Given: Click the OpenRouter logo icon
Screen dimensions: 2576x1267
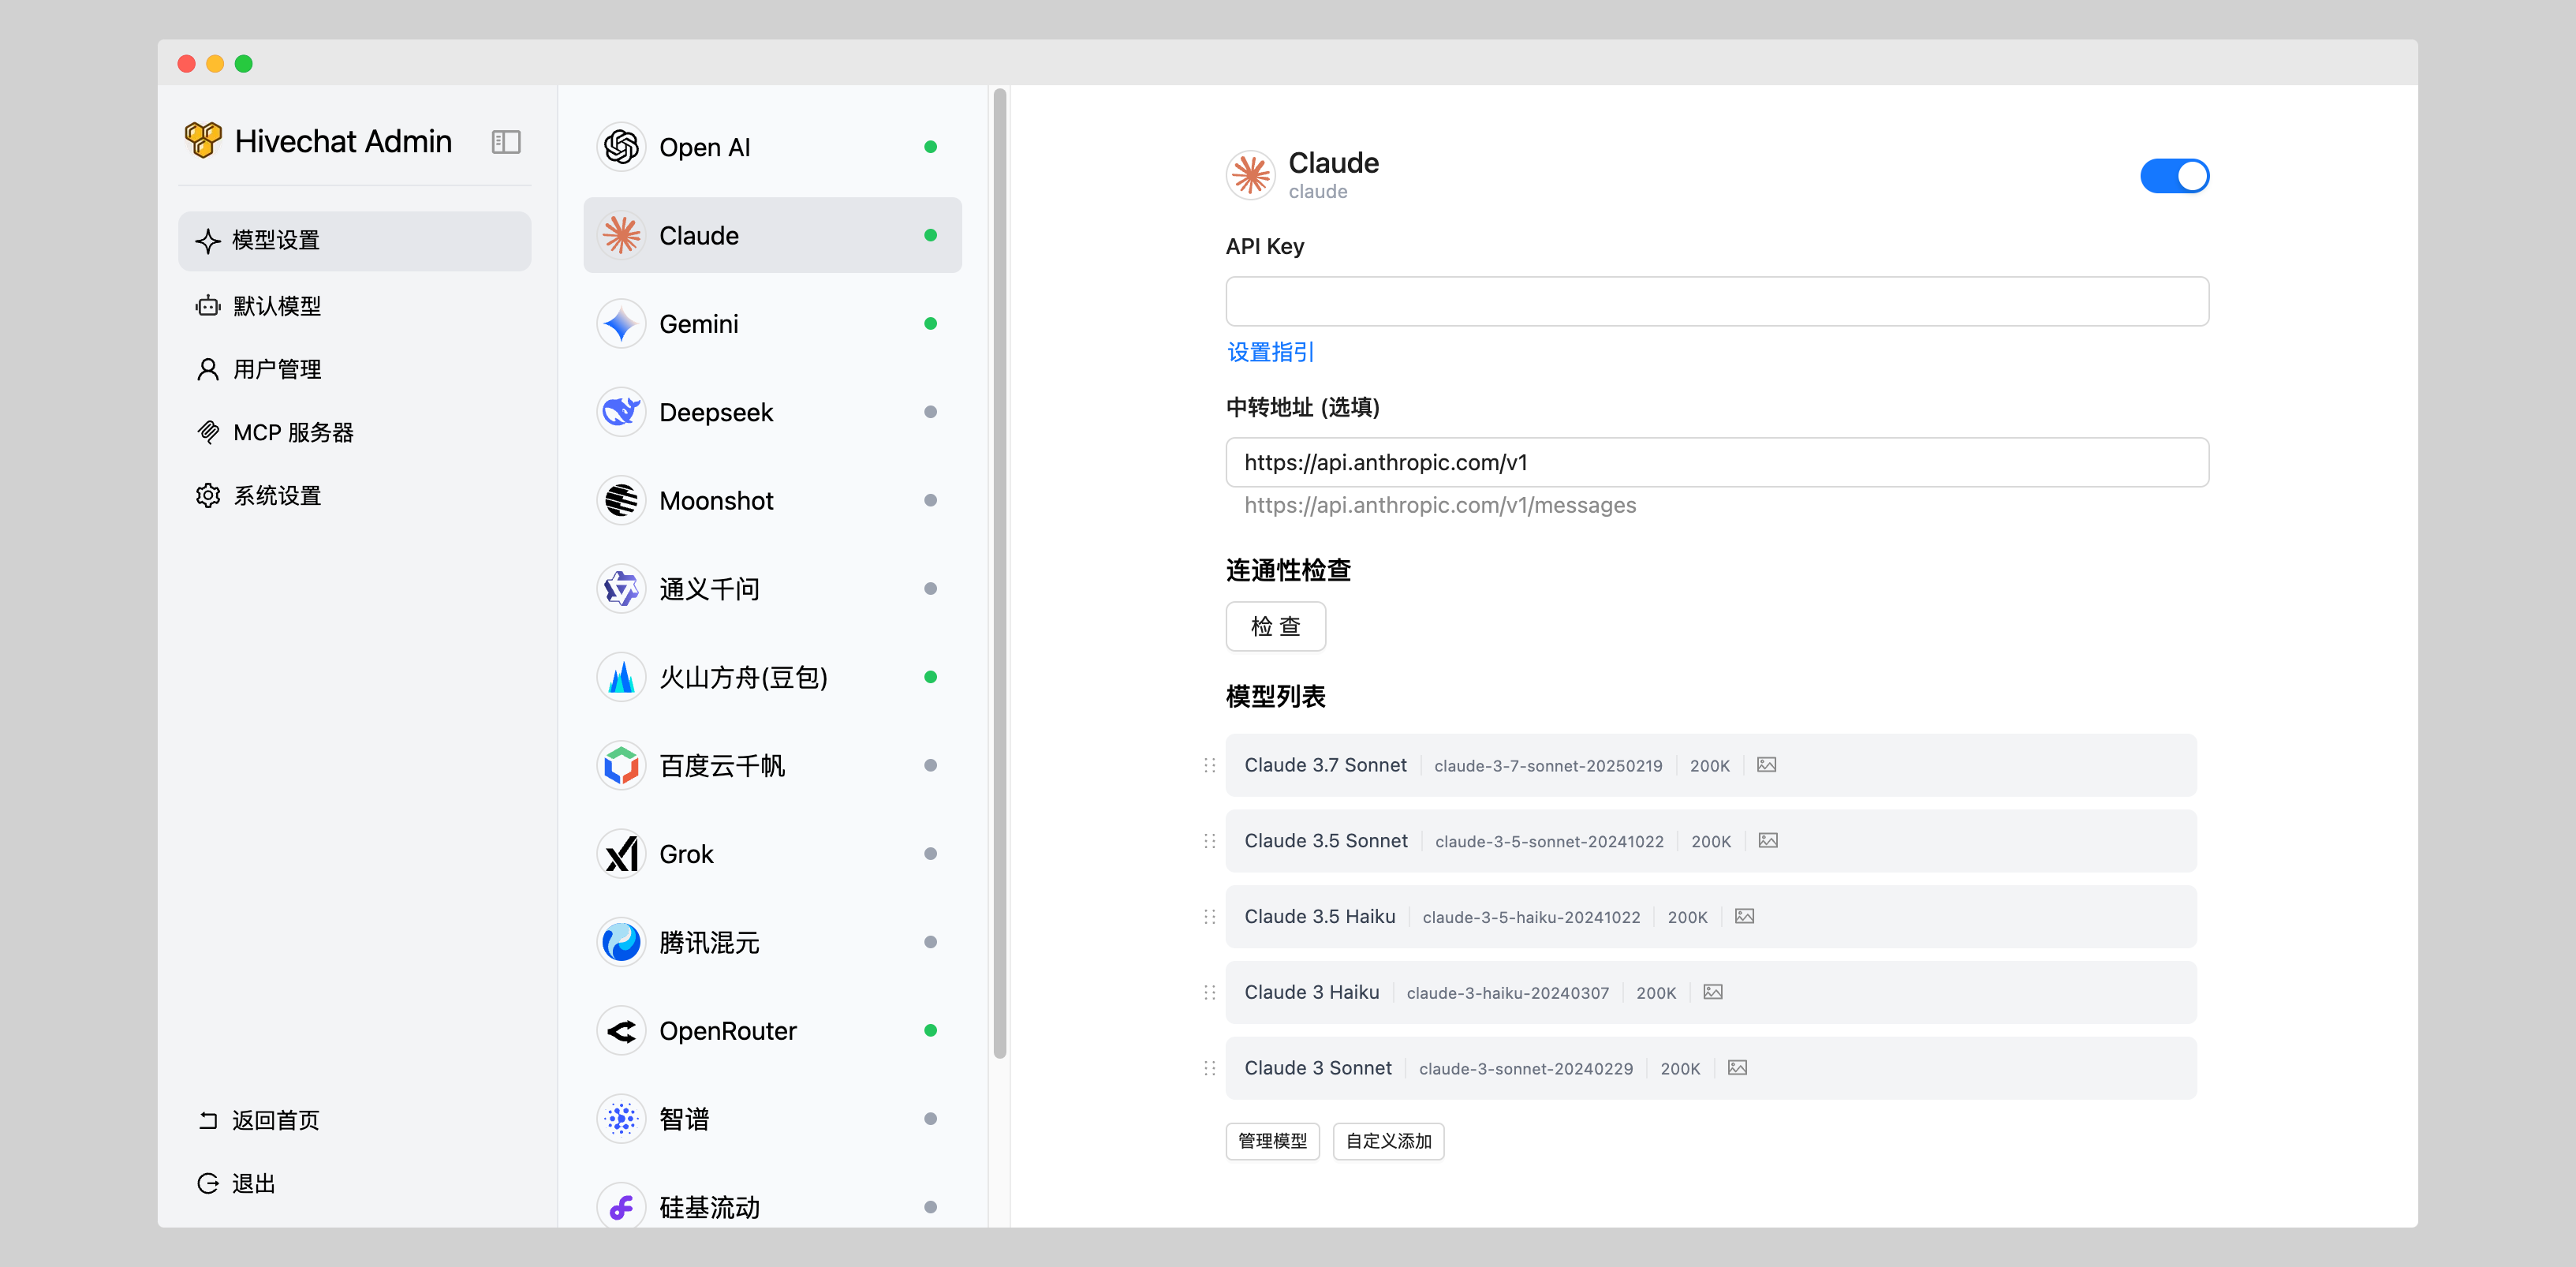Looking at the screenshot, I should pos(621,1031).
